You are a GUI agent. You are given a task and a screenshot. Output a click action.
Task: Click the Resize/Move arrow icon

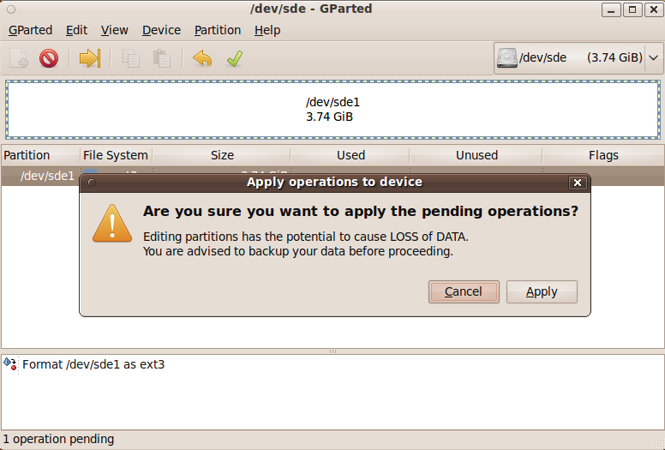pyautogui.click(x=90, y=58)
